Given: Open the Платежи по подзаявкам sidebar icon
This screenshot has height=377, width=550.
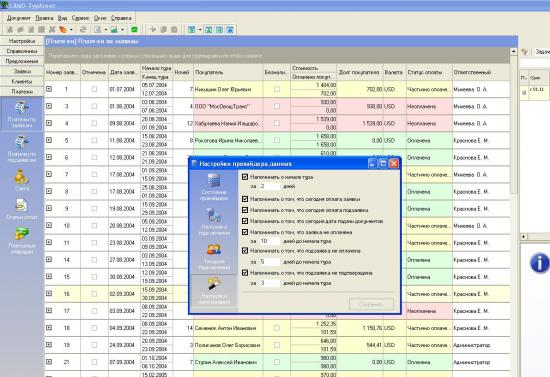Looking at the screenshot, I should 22,142.
